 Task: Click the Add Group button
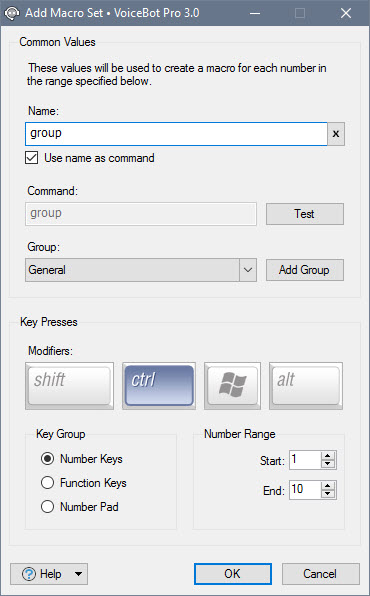tap(305, 270)
